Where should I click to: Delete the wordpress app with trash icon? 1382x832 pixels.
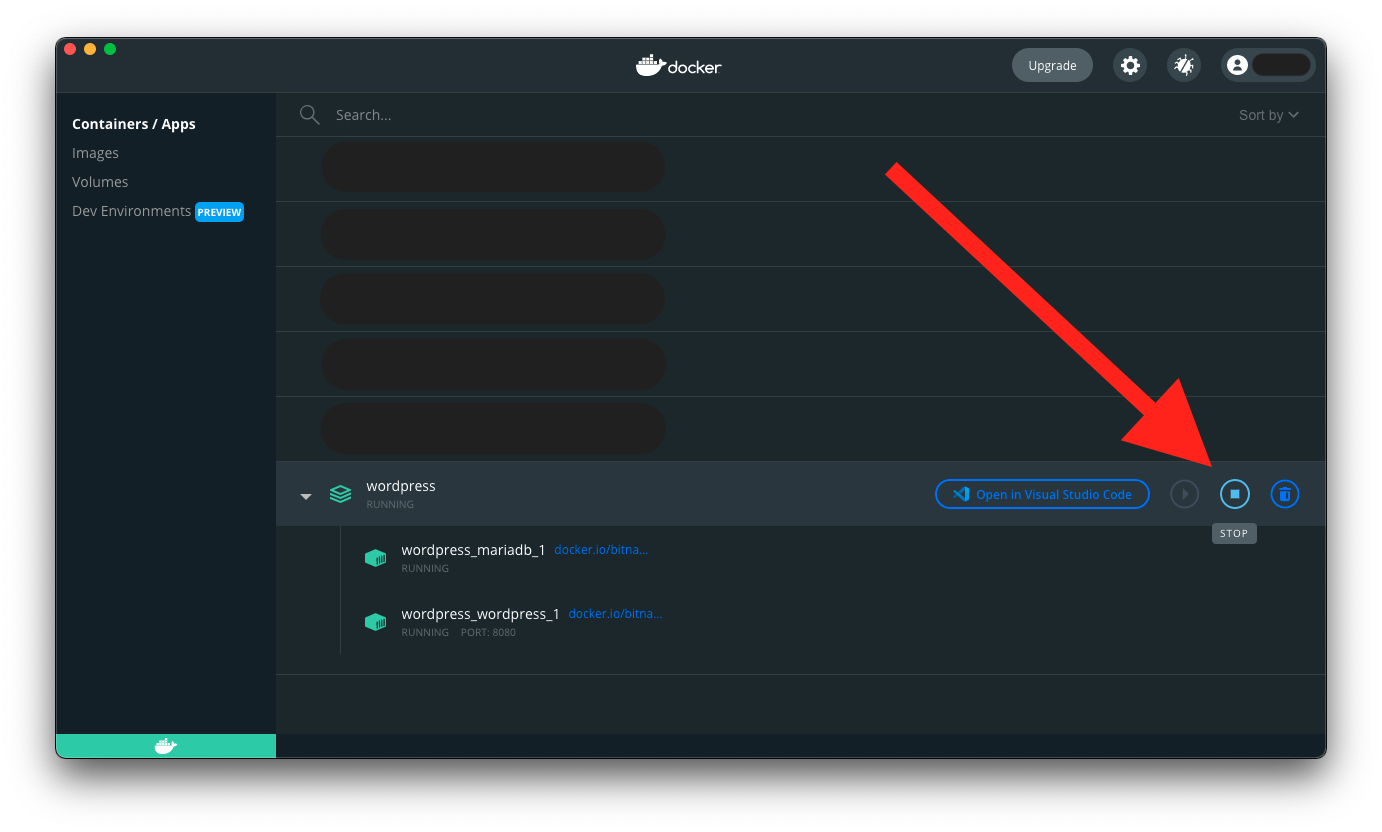(1285, 494)
